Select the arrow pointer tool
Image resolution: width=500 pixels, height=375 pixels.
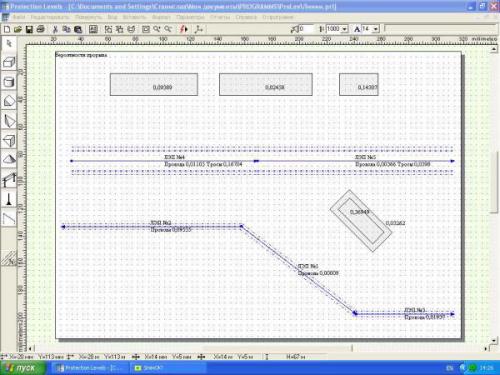coord(9,43)
